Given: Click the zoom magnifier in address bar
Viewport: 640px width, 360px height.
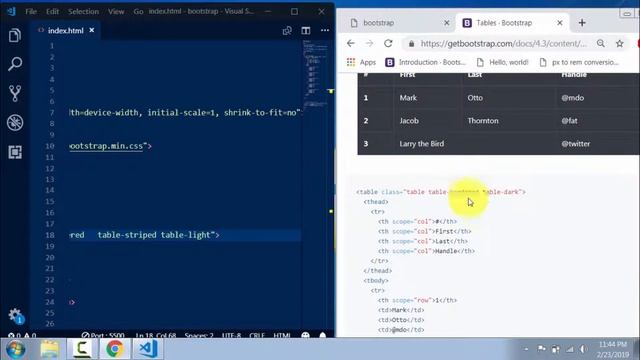Looking at the screenshot, I should pyautogui.click(x=601, y=43).
